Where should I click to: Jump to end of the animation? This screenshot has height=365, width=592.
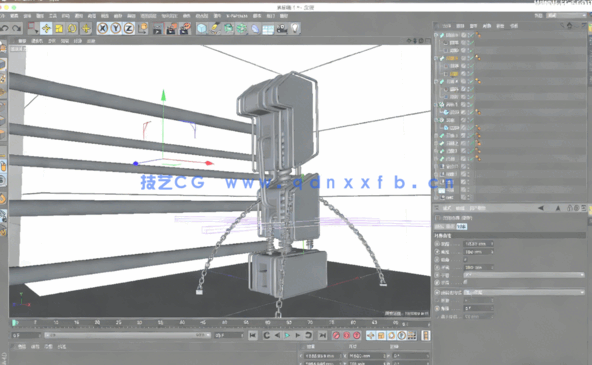(322, 335)
